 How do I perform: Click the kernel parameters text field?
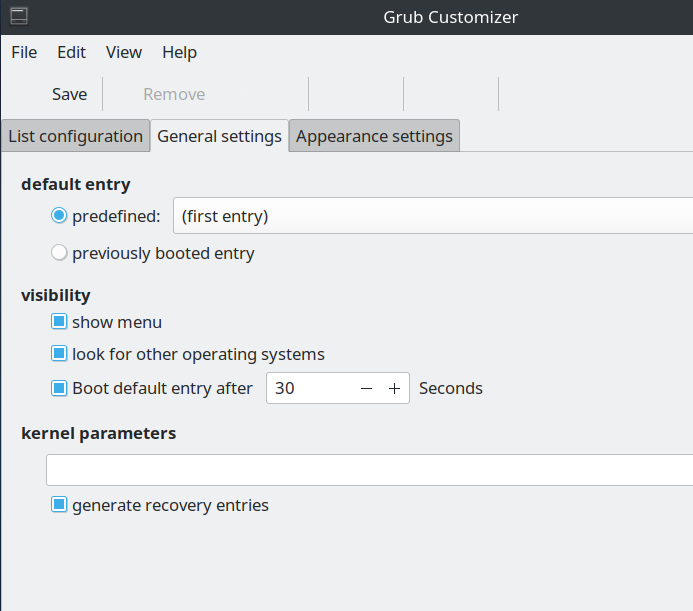pyautogui.click(x=369, y=470)
